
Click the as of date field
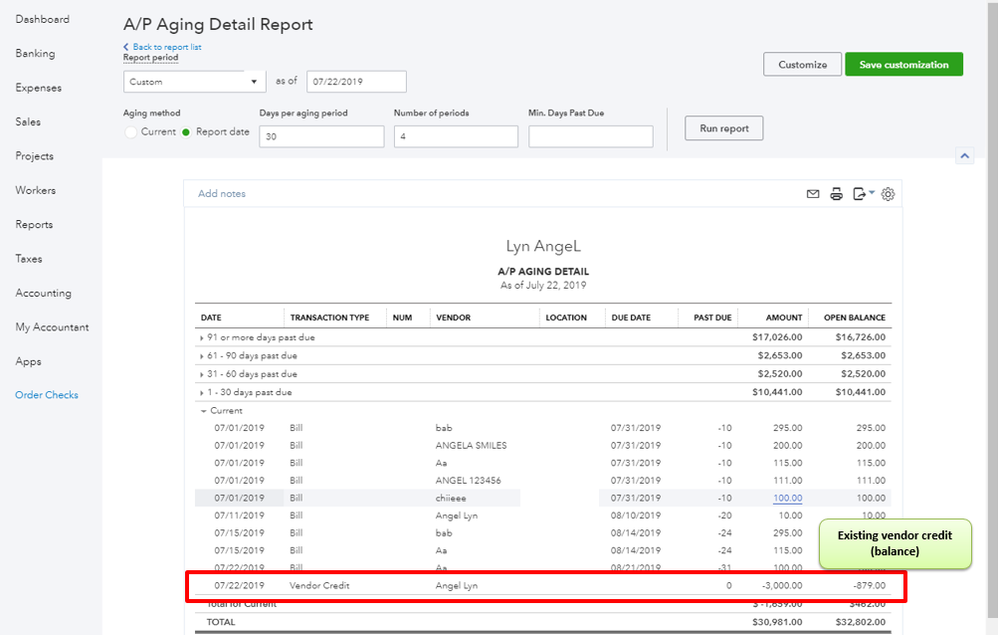(x=356, y=81)
